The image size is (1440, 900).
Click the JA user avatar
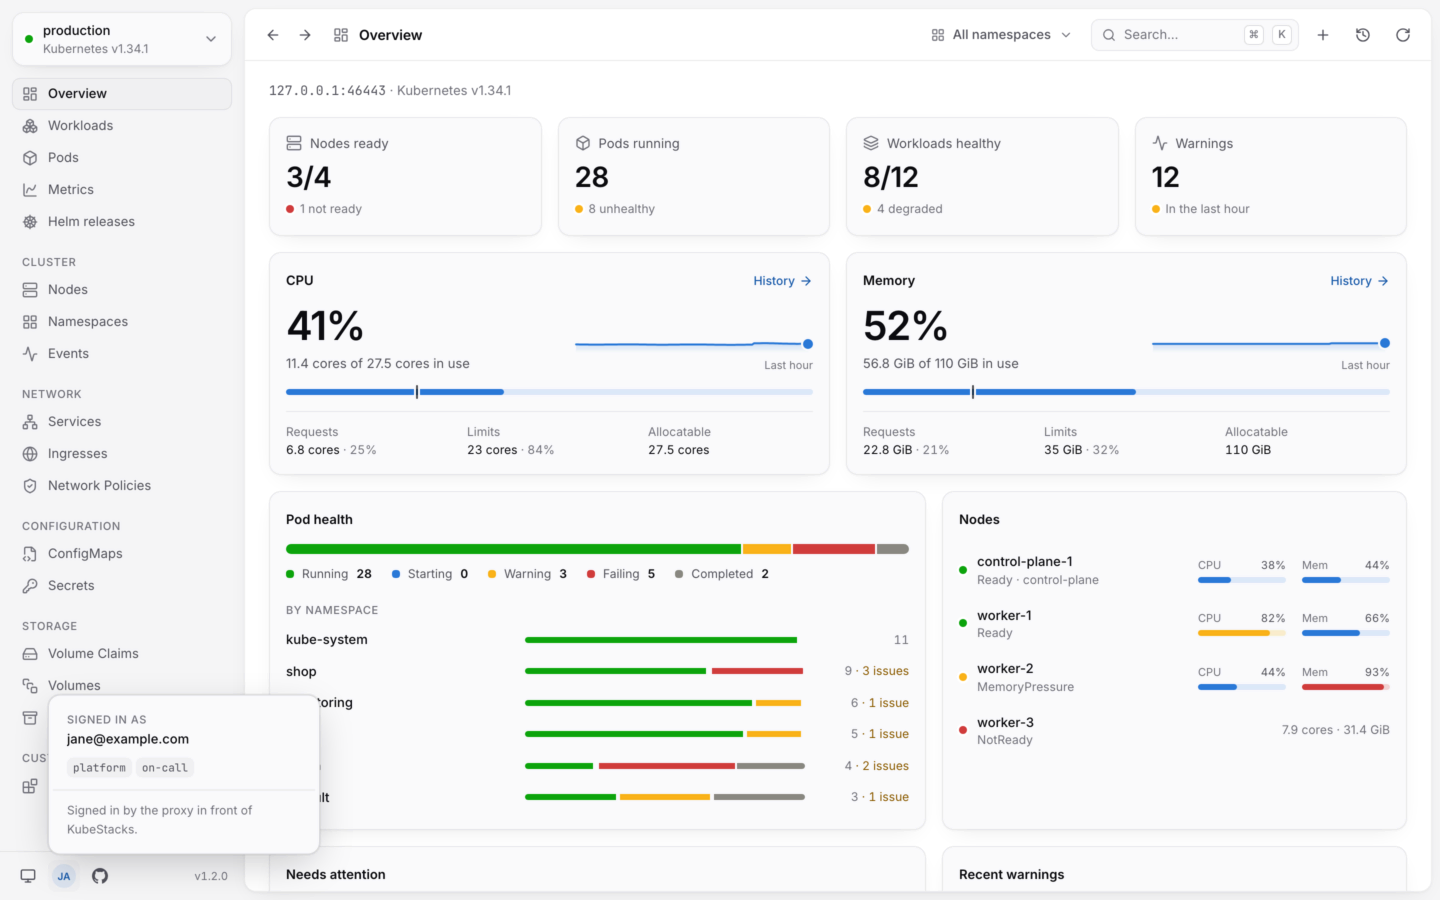pos(64,876)
